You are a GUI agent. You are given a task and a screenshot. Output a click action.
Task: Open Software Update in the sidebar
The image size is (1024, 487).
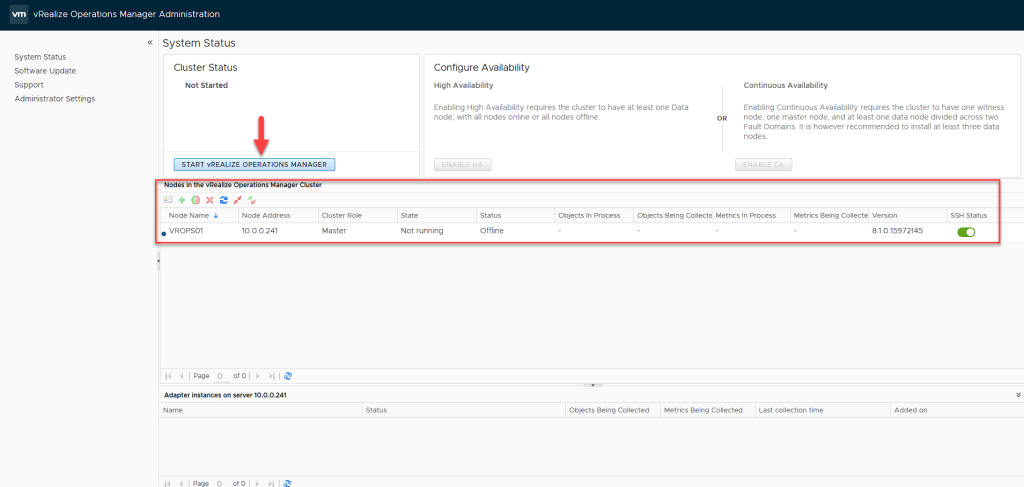click(x=45, y=71)
